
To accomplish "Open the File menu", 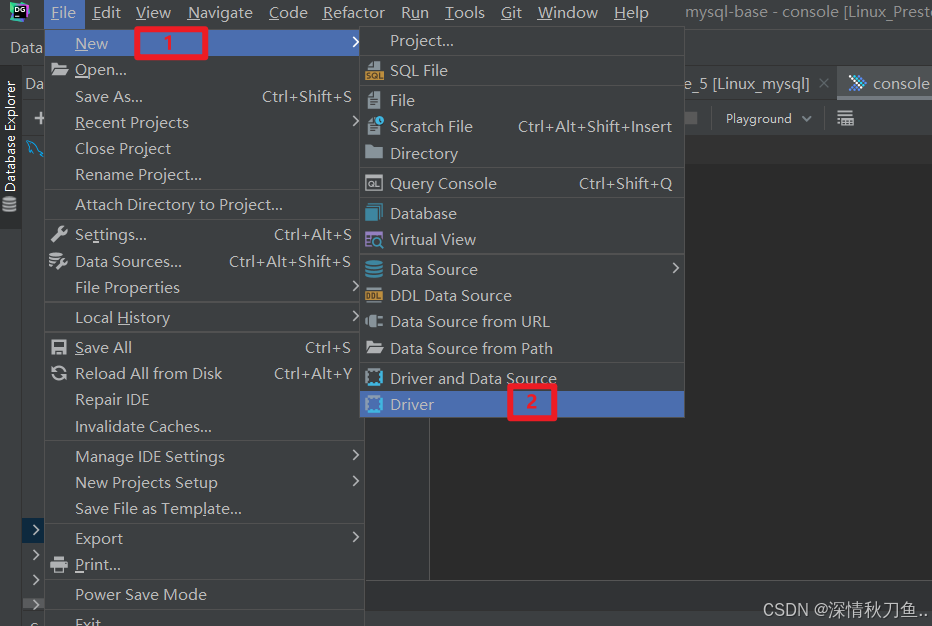I will click(x=63, y=12).
